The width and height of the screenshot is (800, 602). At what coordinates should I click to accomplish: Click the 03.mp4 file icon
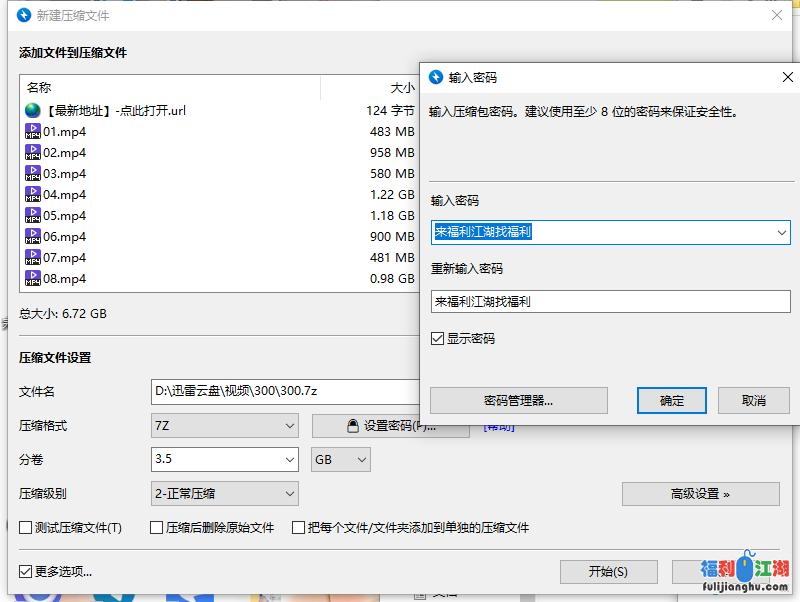click(33, 173)
